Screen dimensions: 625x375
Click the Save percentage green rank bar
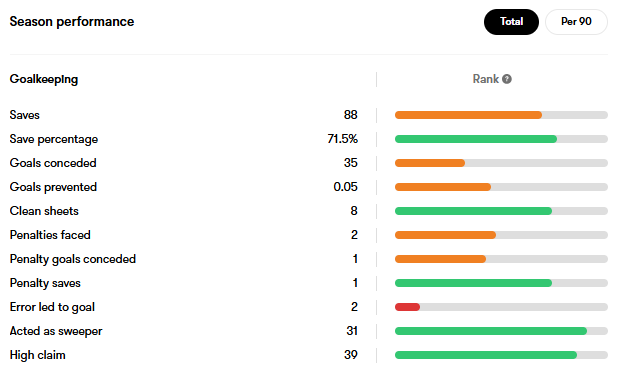click(x=476, y=139)
